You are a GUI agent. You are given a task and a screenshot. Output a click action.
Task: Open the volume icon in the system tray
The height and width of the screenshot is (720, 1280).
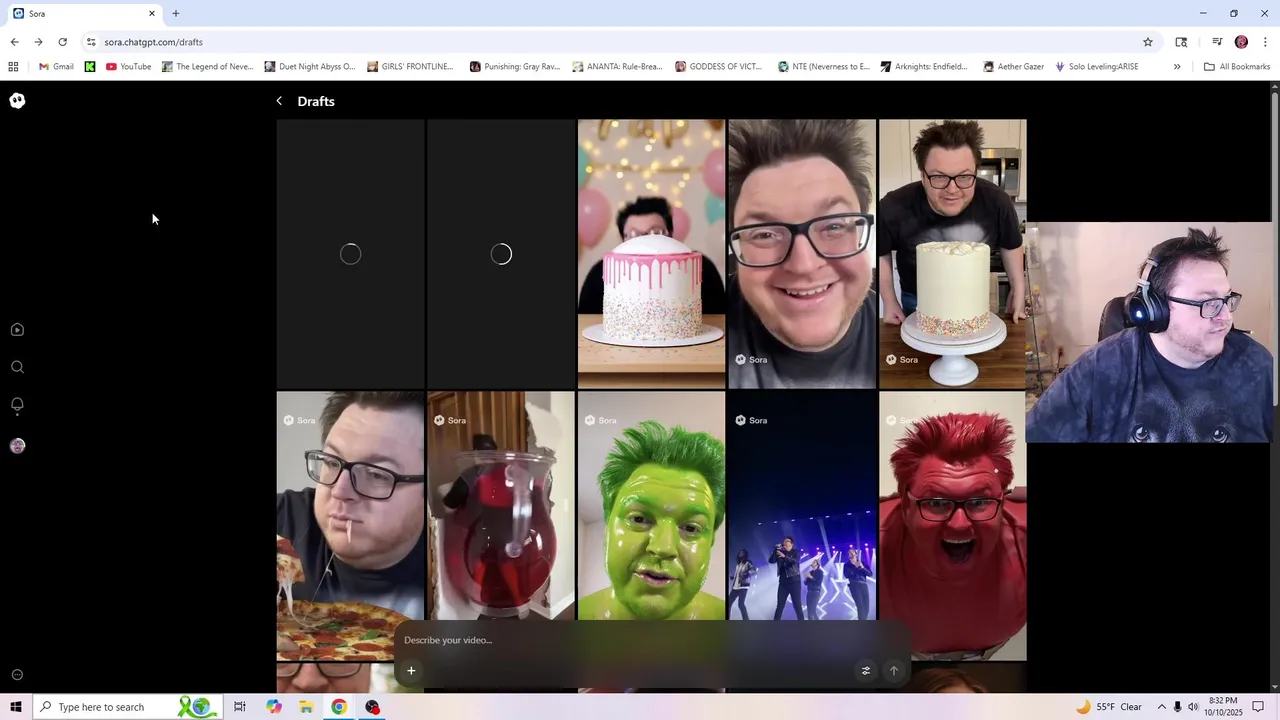point(1193,707)
